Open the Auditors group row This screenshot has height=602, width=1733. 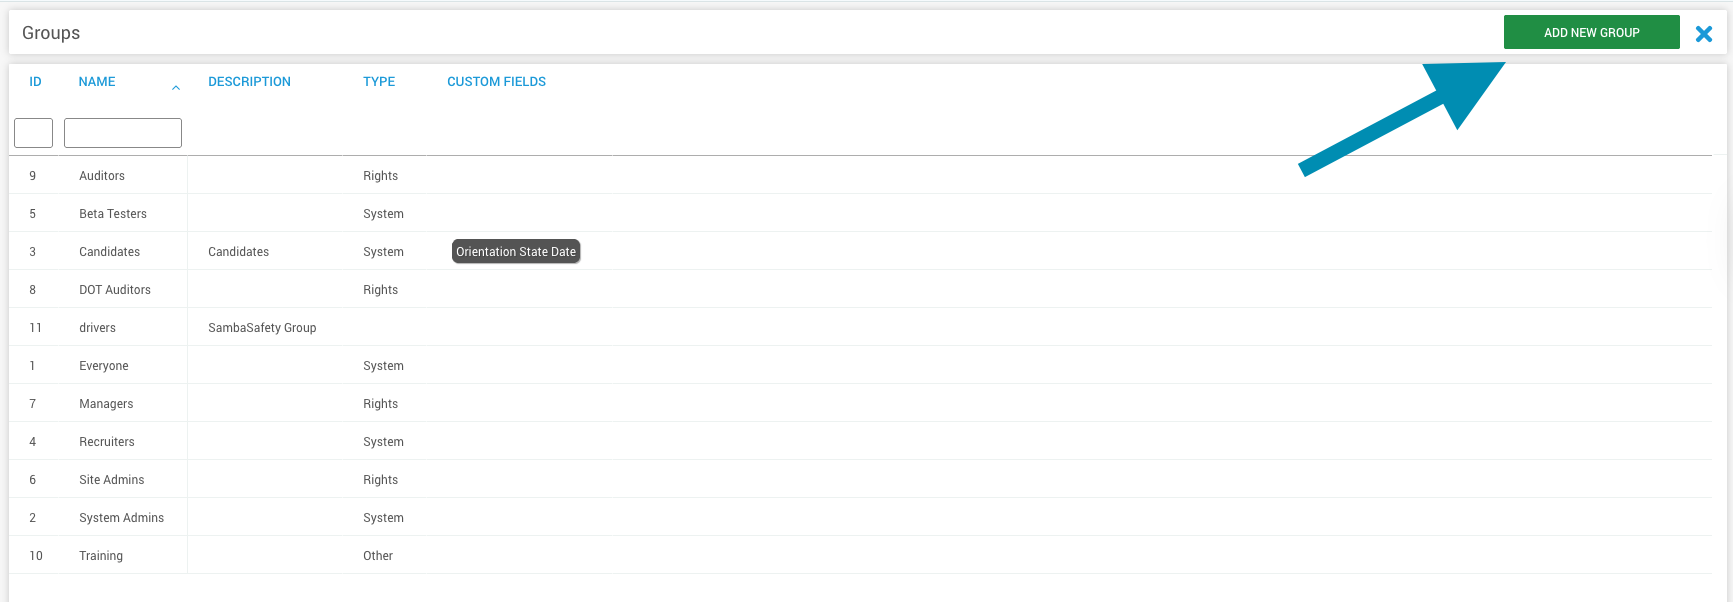[x=102, y=176]
